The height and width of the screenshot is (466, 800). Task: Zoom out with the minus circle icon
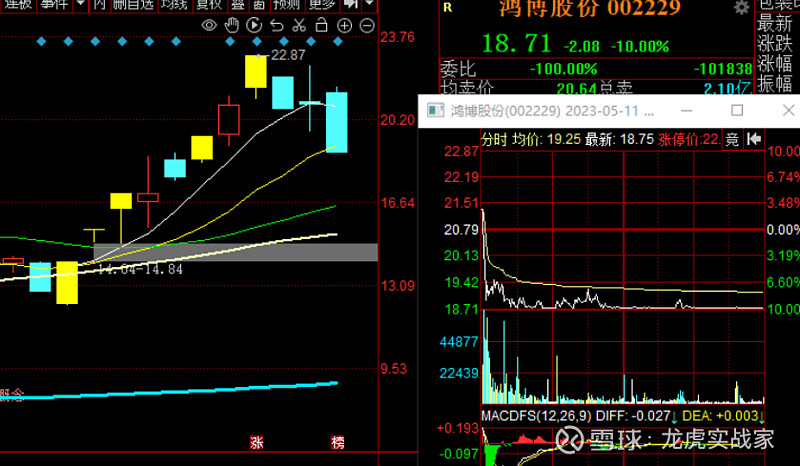(x=365, y=24)
